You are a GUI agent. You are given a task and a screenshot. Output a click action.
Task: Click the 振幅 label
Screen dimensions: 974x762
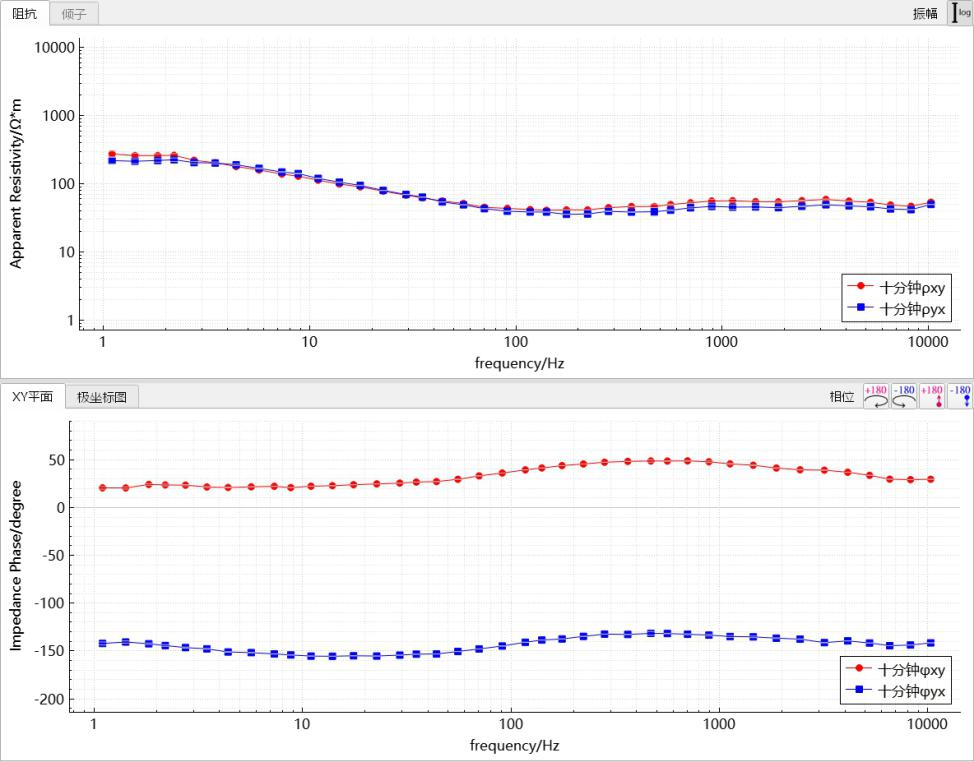pyautogui.click(x=925, y=14)
